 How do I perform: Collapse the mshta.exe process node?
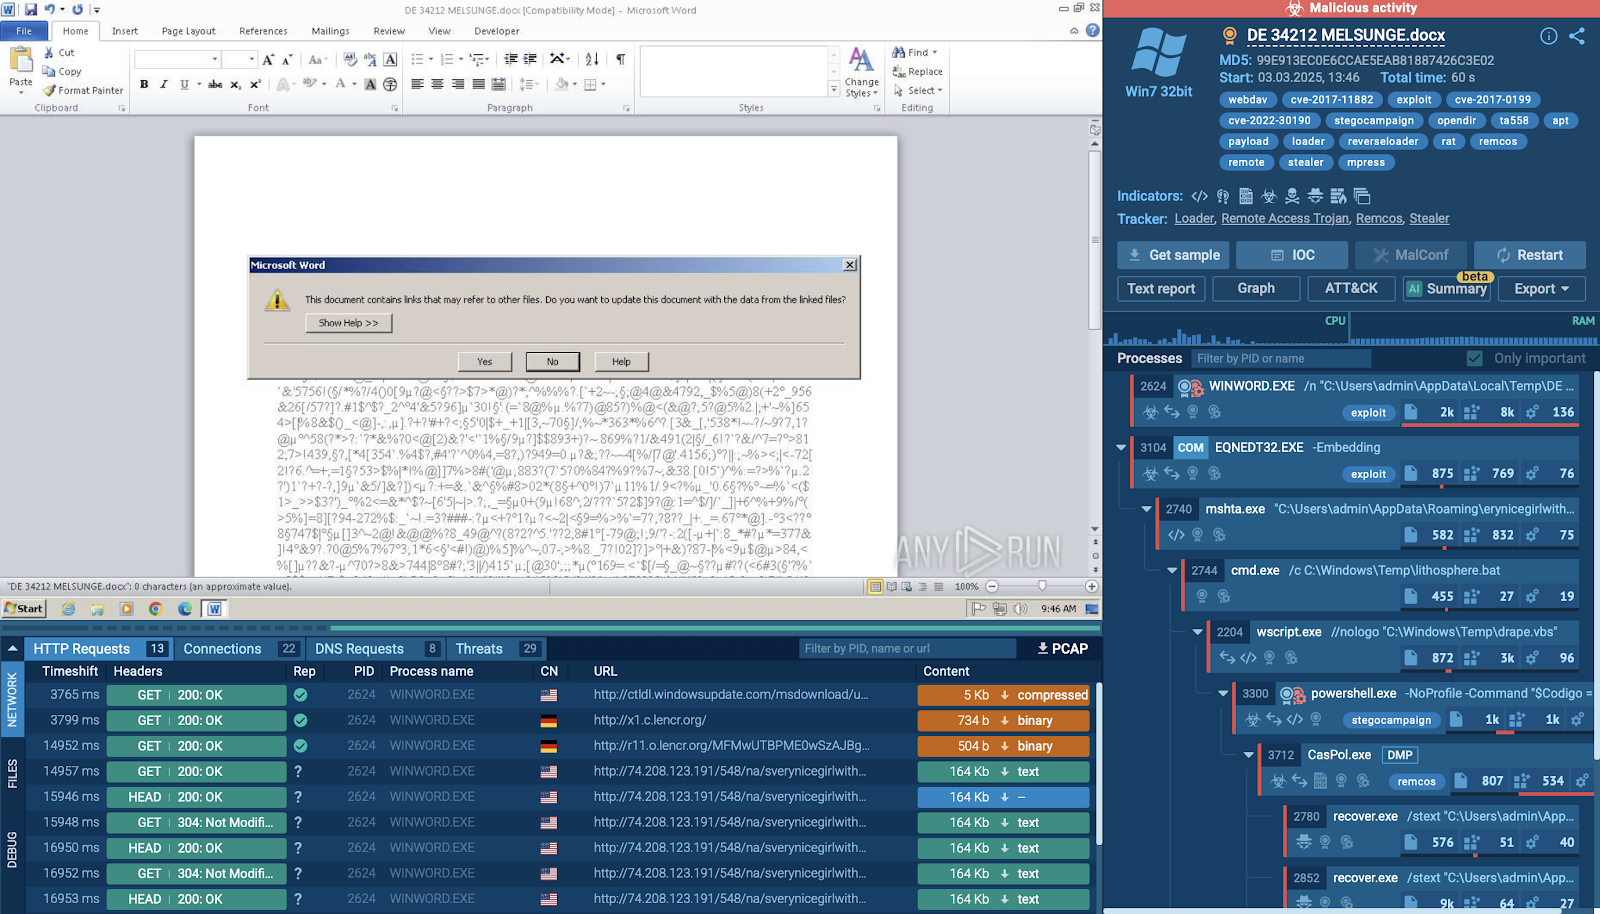[1146, 509]
